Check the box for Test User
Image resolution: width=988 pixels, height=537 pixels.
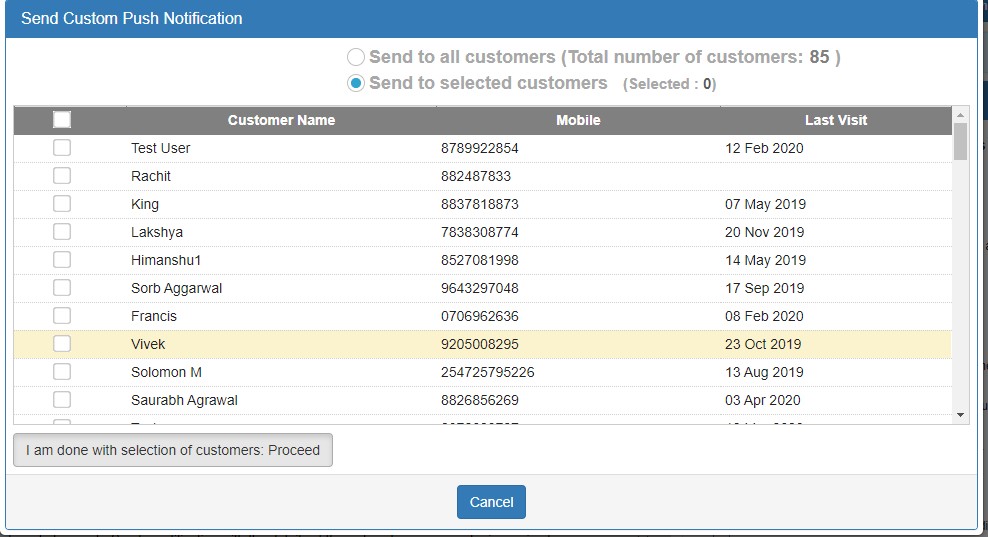pos(62,147)
